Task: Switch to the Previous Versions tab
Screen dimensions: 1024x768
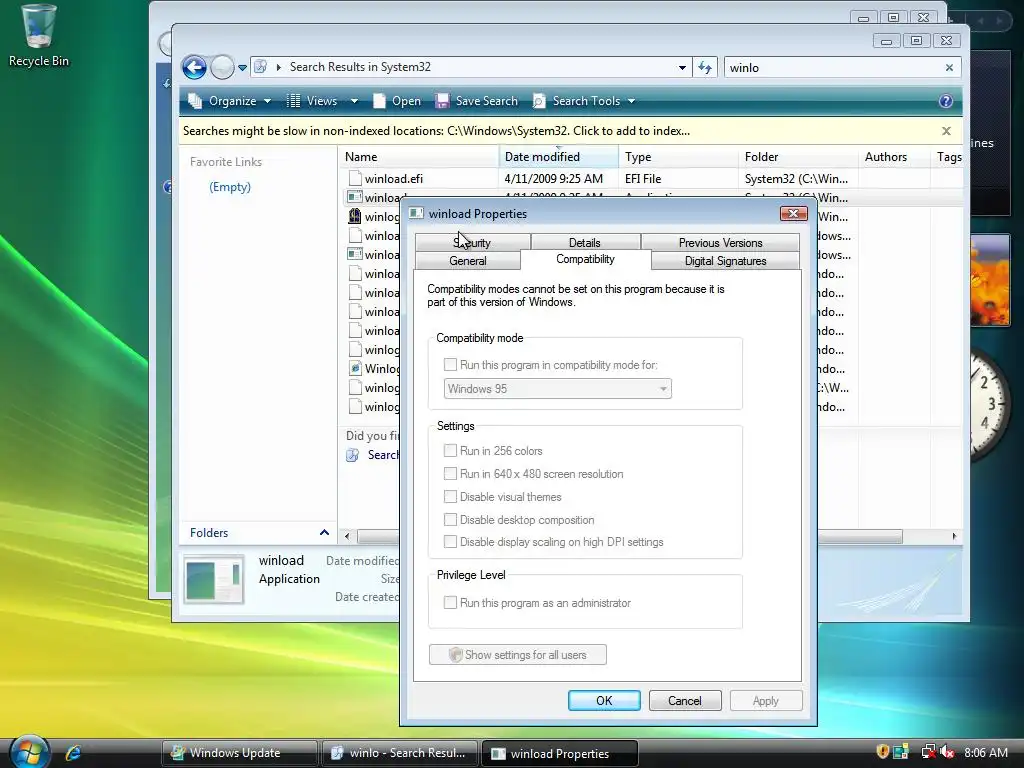Action: coord(720,242)
